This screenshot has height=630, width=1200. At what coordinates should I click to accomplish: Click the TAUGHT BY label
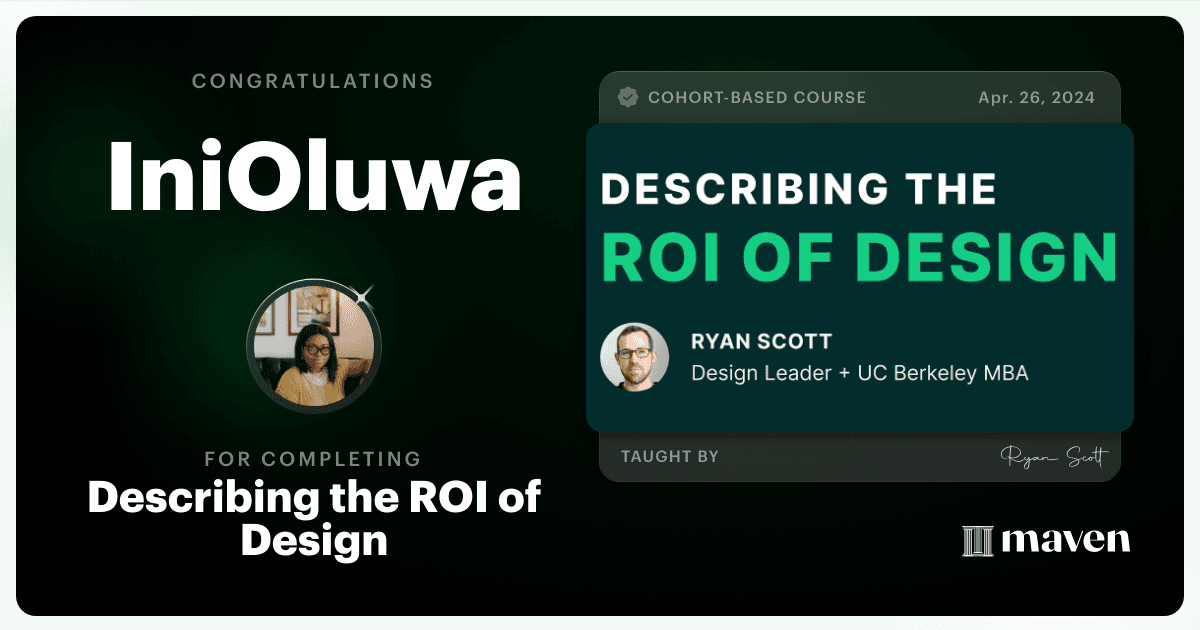(x=670, y=456)
